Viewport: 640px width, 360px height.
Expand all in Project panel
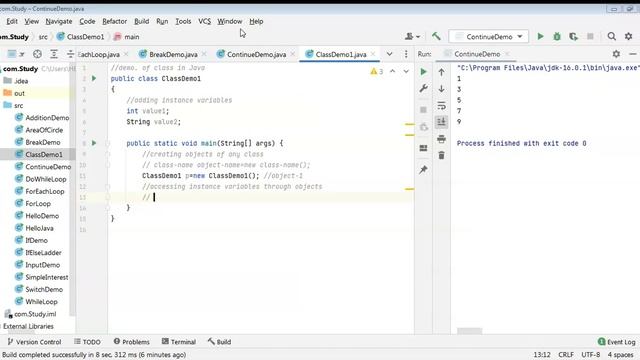pos(54,54)
